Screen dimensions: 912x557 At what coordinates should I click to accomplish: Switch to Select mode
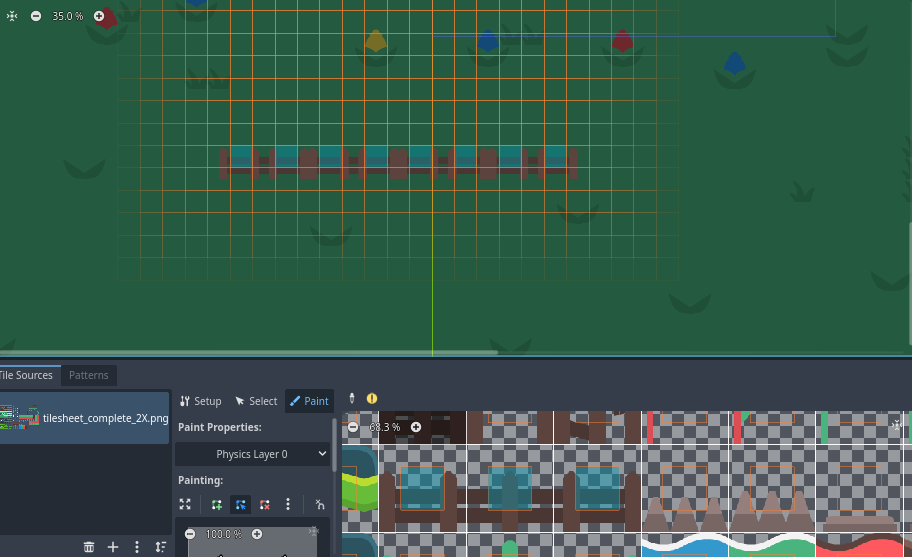[256, 401]
